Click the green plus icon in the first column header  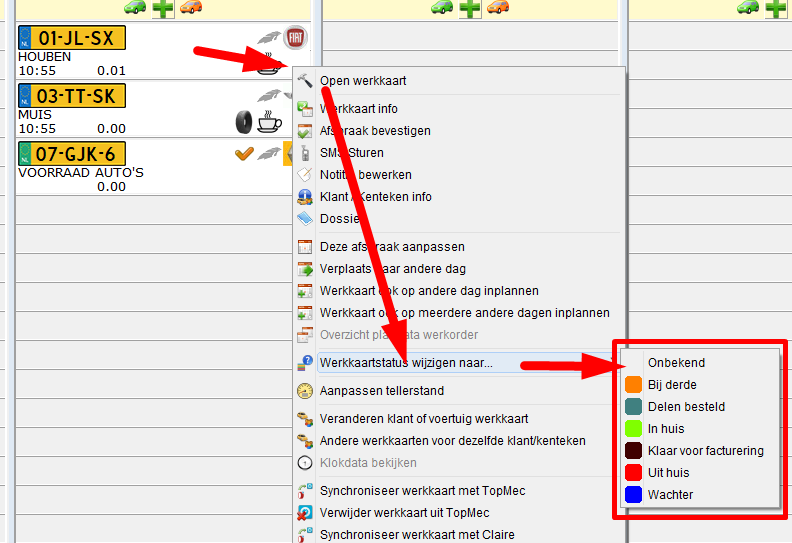pyautogui.click(x=163, y=9)
